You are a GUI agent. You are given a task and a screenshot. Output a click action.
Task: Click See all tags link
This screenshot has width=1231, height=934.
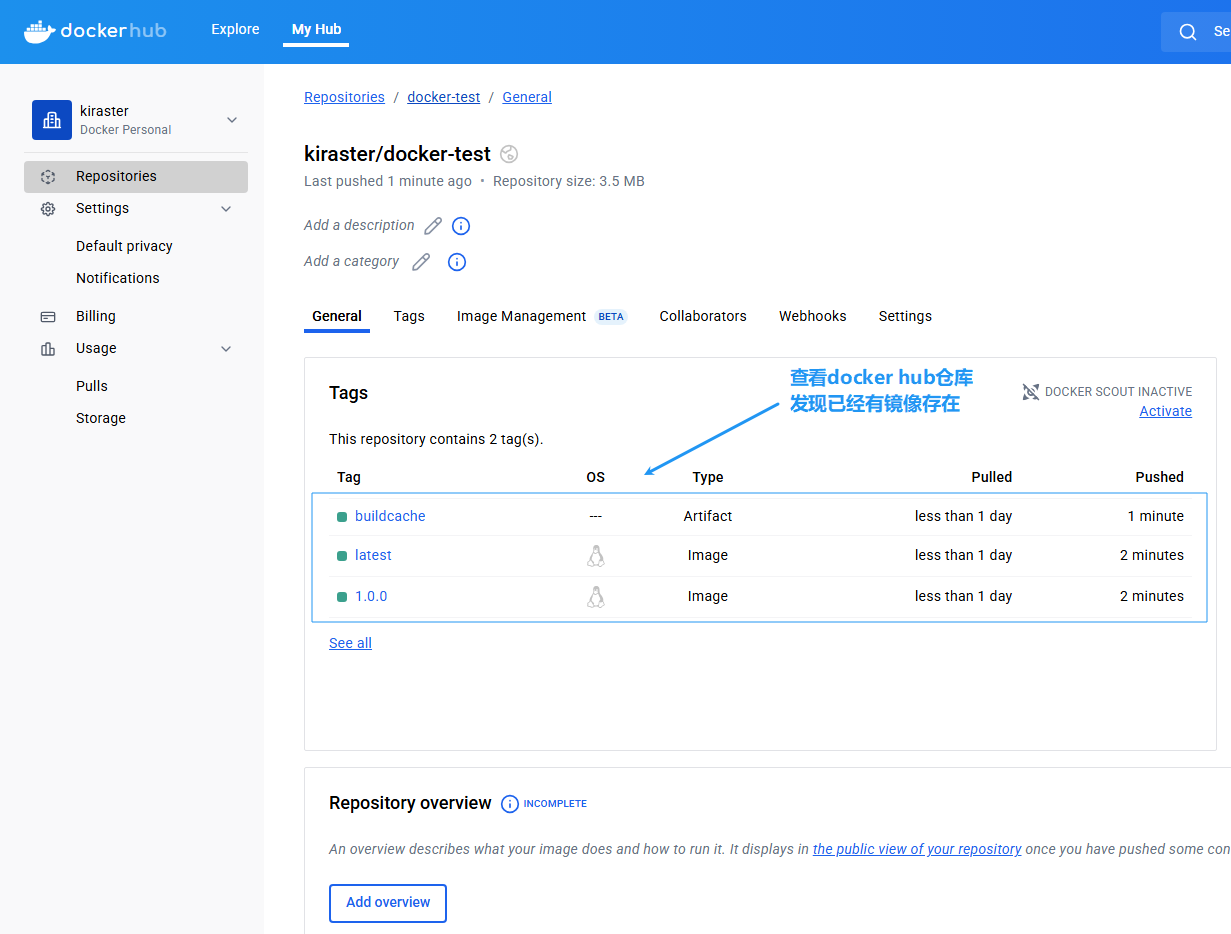[x=350, y=643]
